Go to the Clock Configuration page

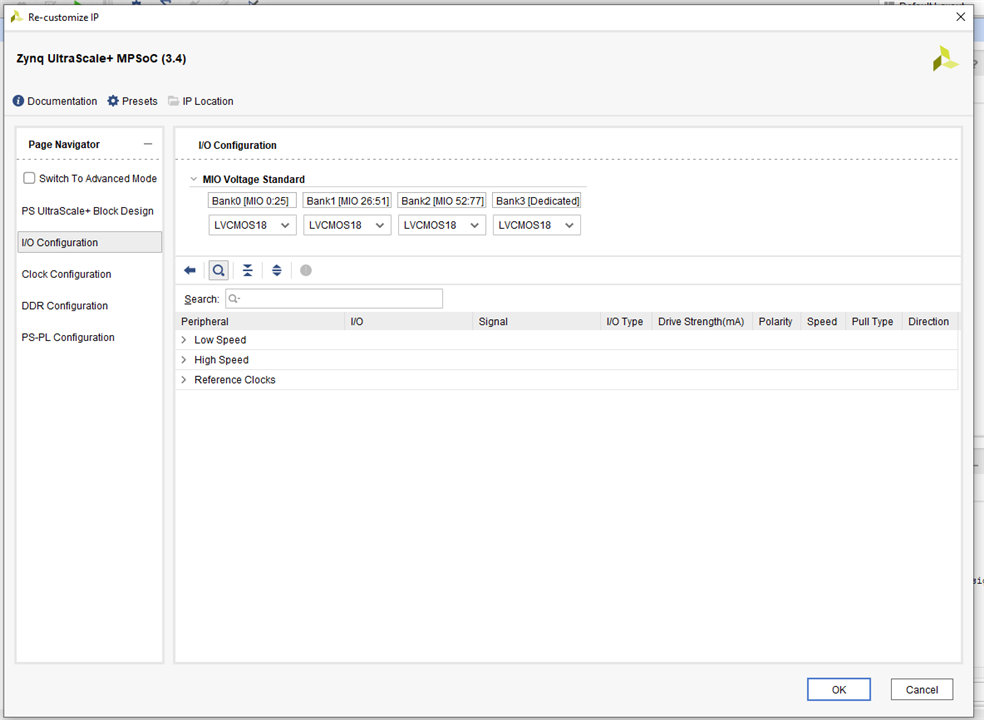[67, 274]
